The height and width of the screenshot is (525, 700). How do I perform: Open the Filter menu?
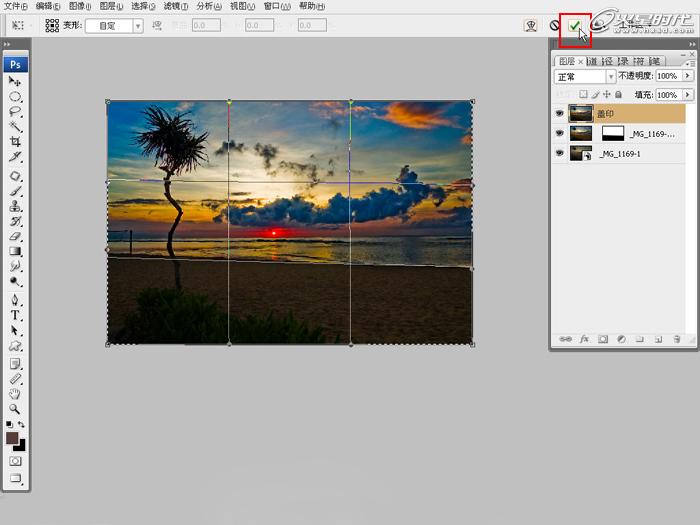click(x=175, y=6)
